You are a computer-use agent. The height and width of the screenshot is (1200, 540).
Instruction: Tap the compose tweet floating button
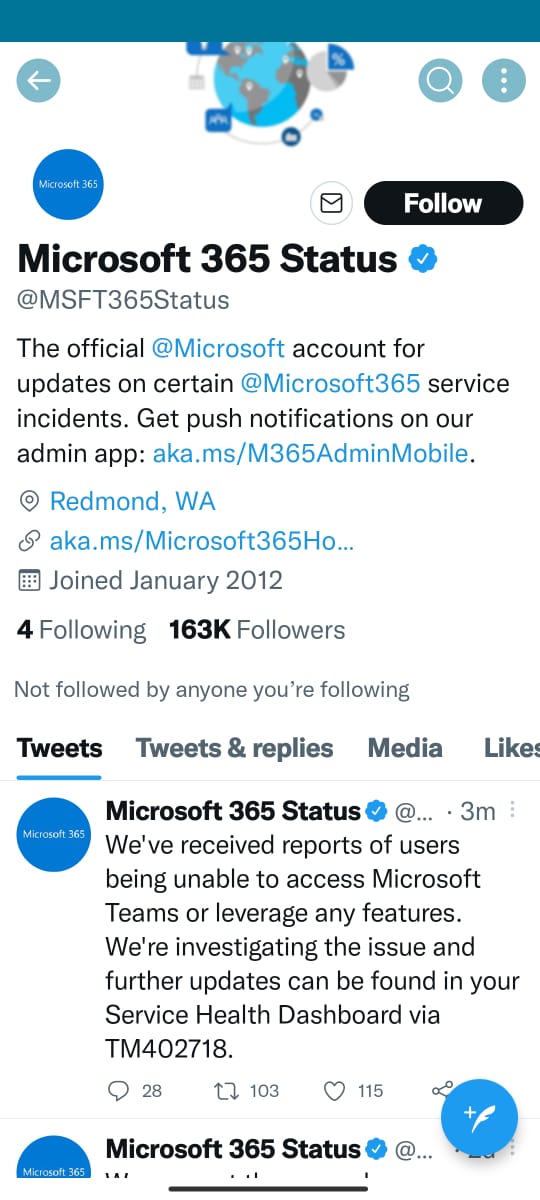(x=480, y=1117)
